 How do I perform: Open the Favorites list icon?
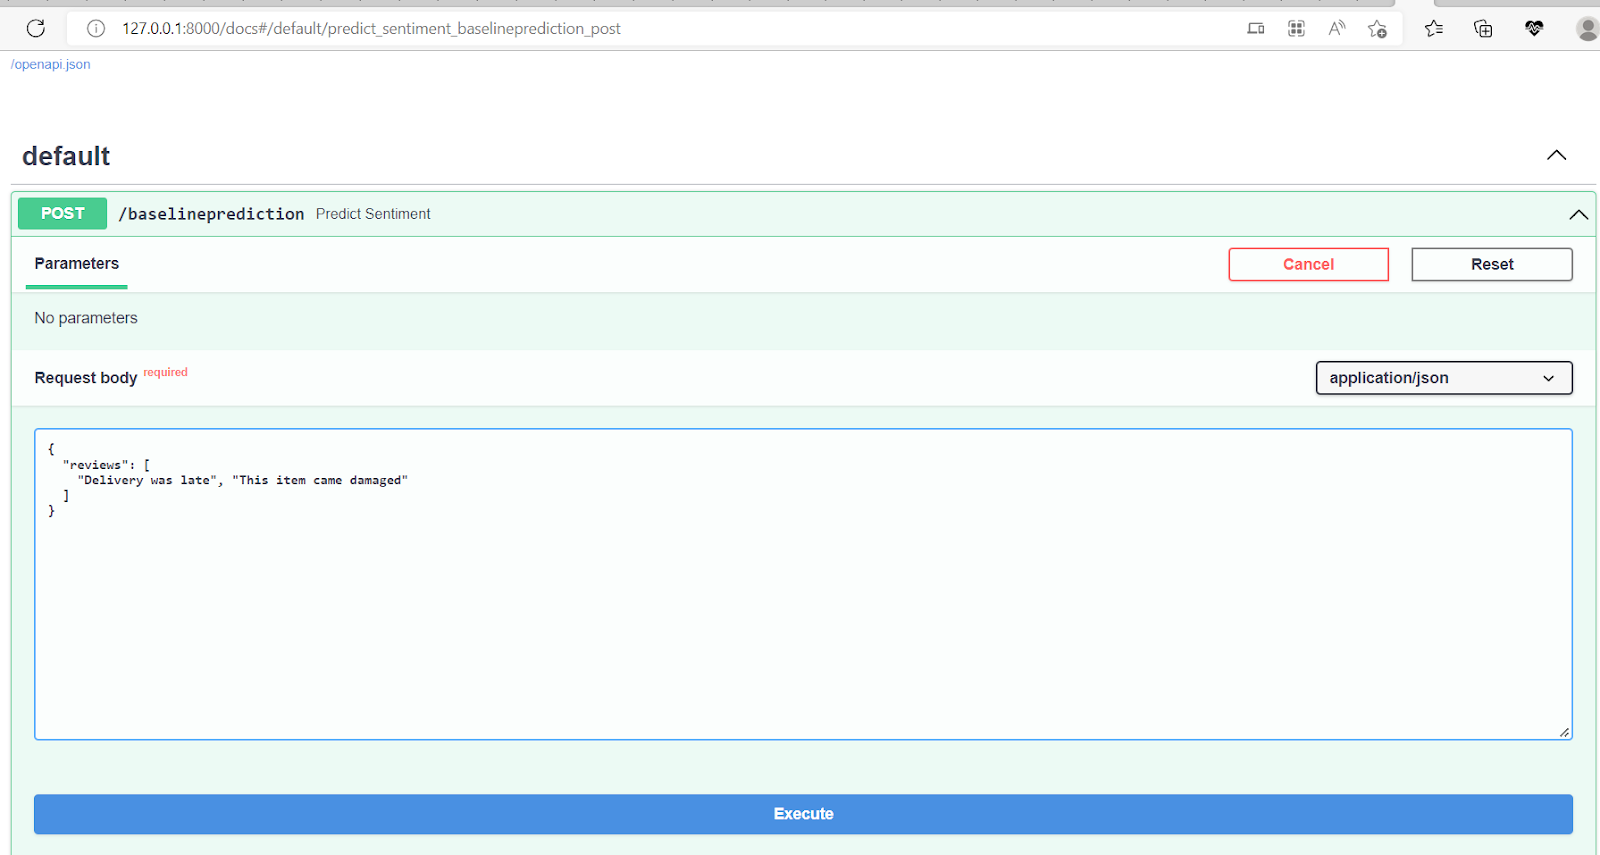point(1434,29)
